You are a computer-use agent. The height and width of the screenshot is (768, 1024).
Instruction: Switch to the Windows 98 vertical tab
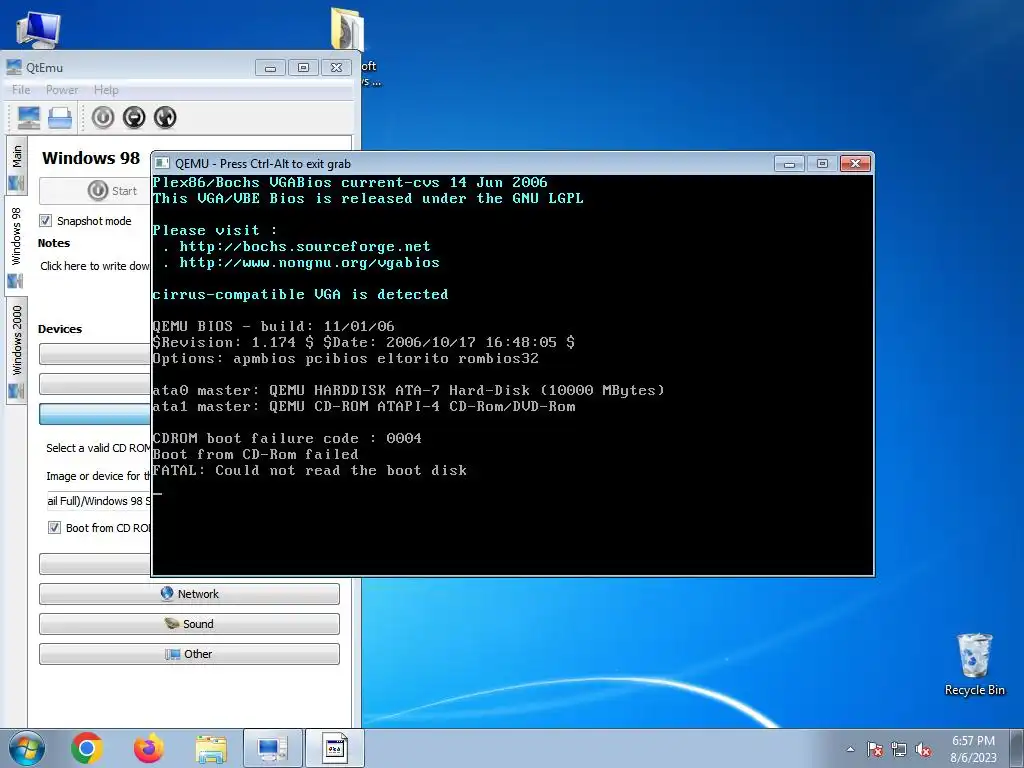(x=16, y=246)
